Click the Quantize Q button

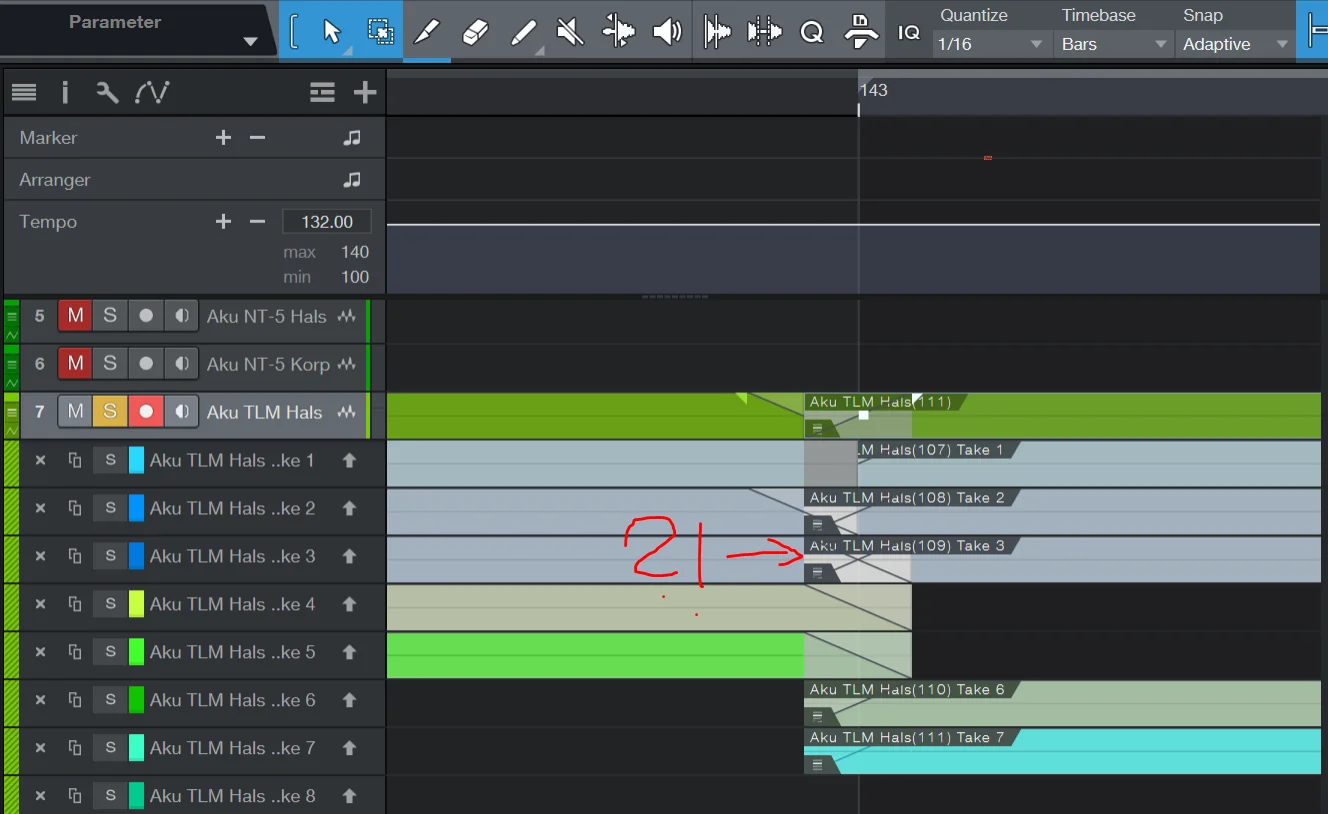click(x=812, y=32)
